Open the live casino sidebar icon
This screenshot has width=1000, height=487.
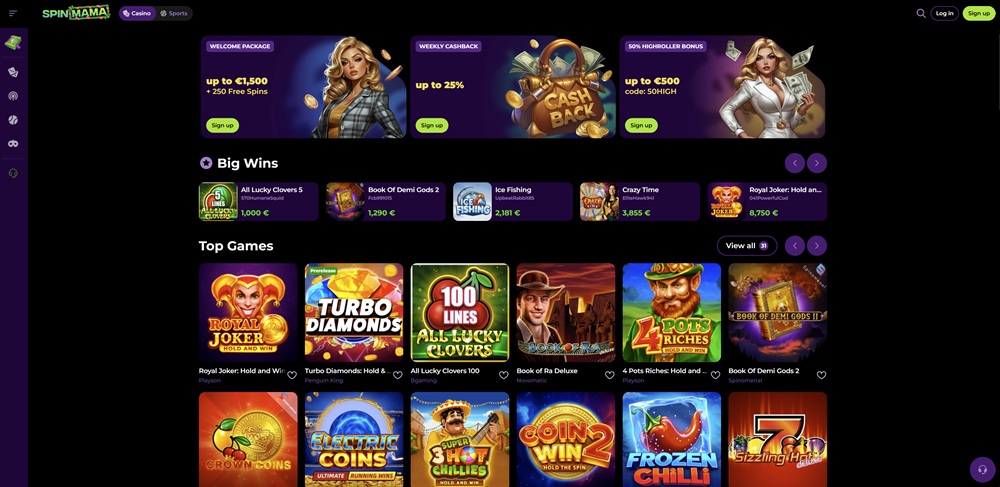tap(13, 96)
